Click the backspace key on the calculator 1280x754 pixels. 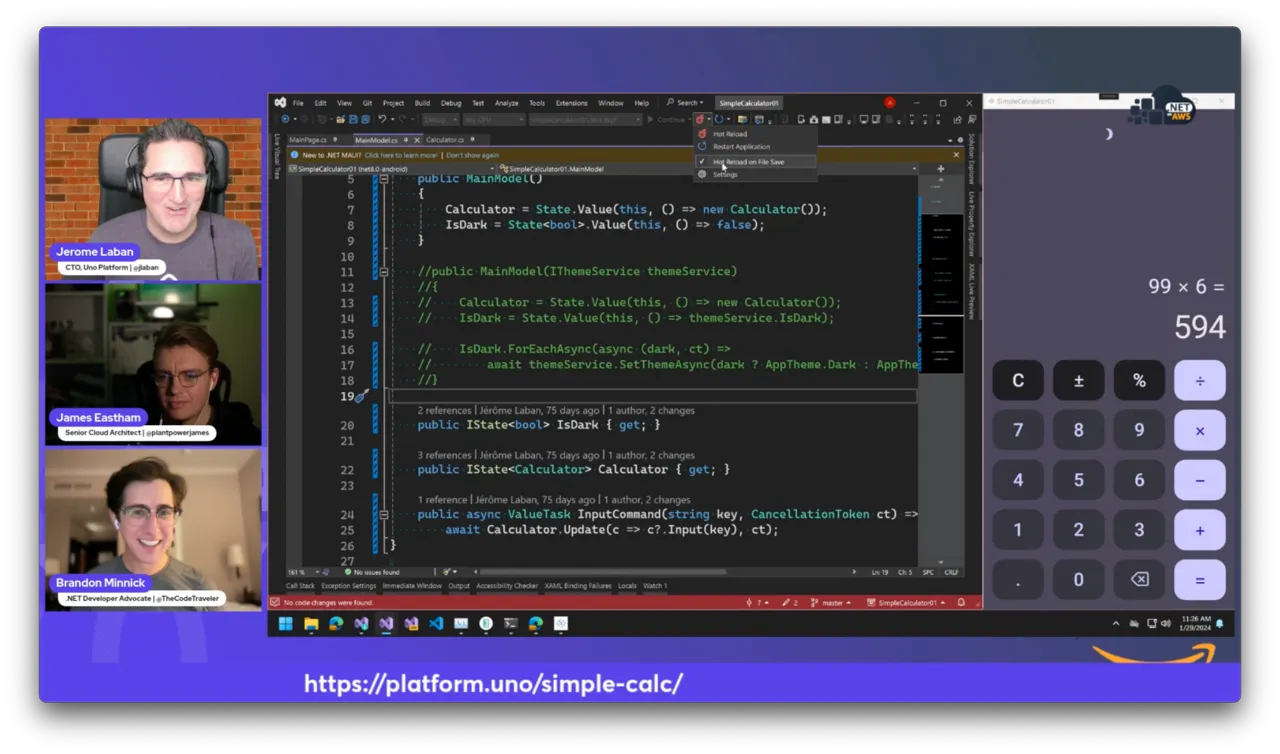[1139, 580]
